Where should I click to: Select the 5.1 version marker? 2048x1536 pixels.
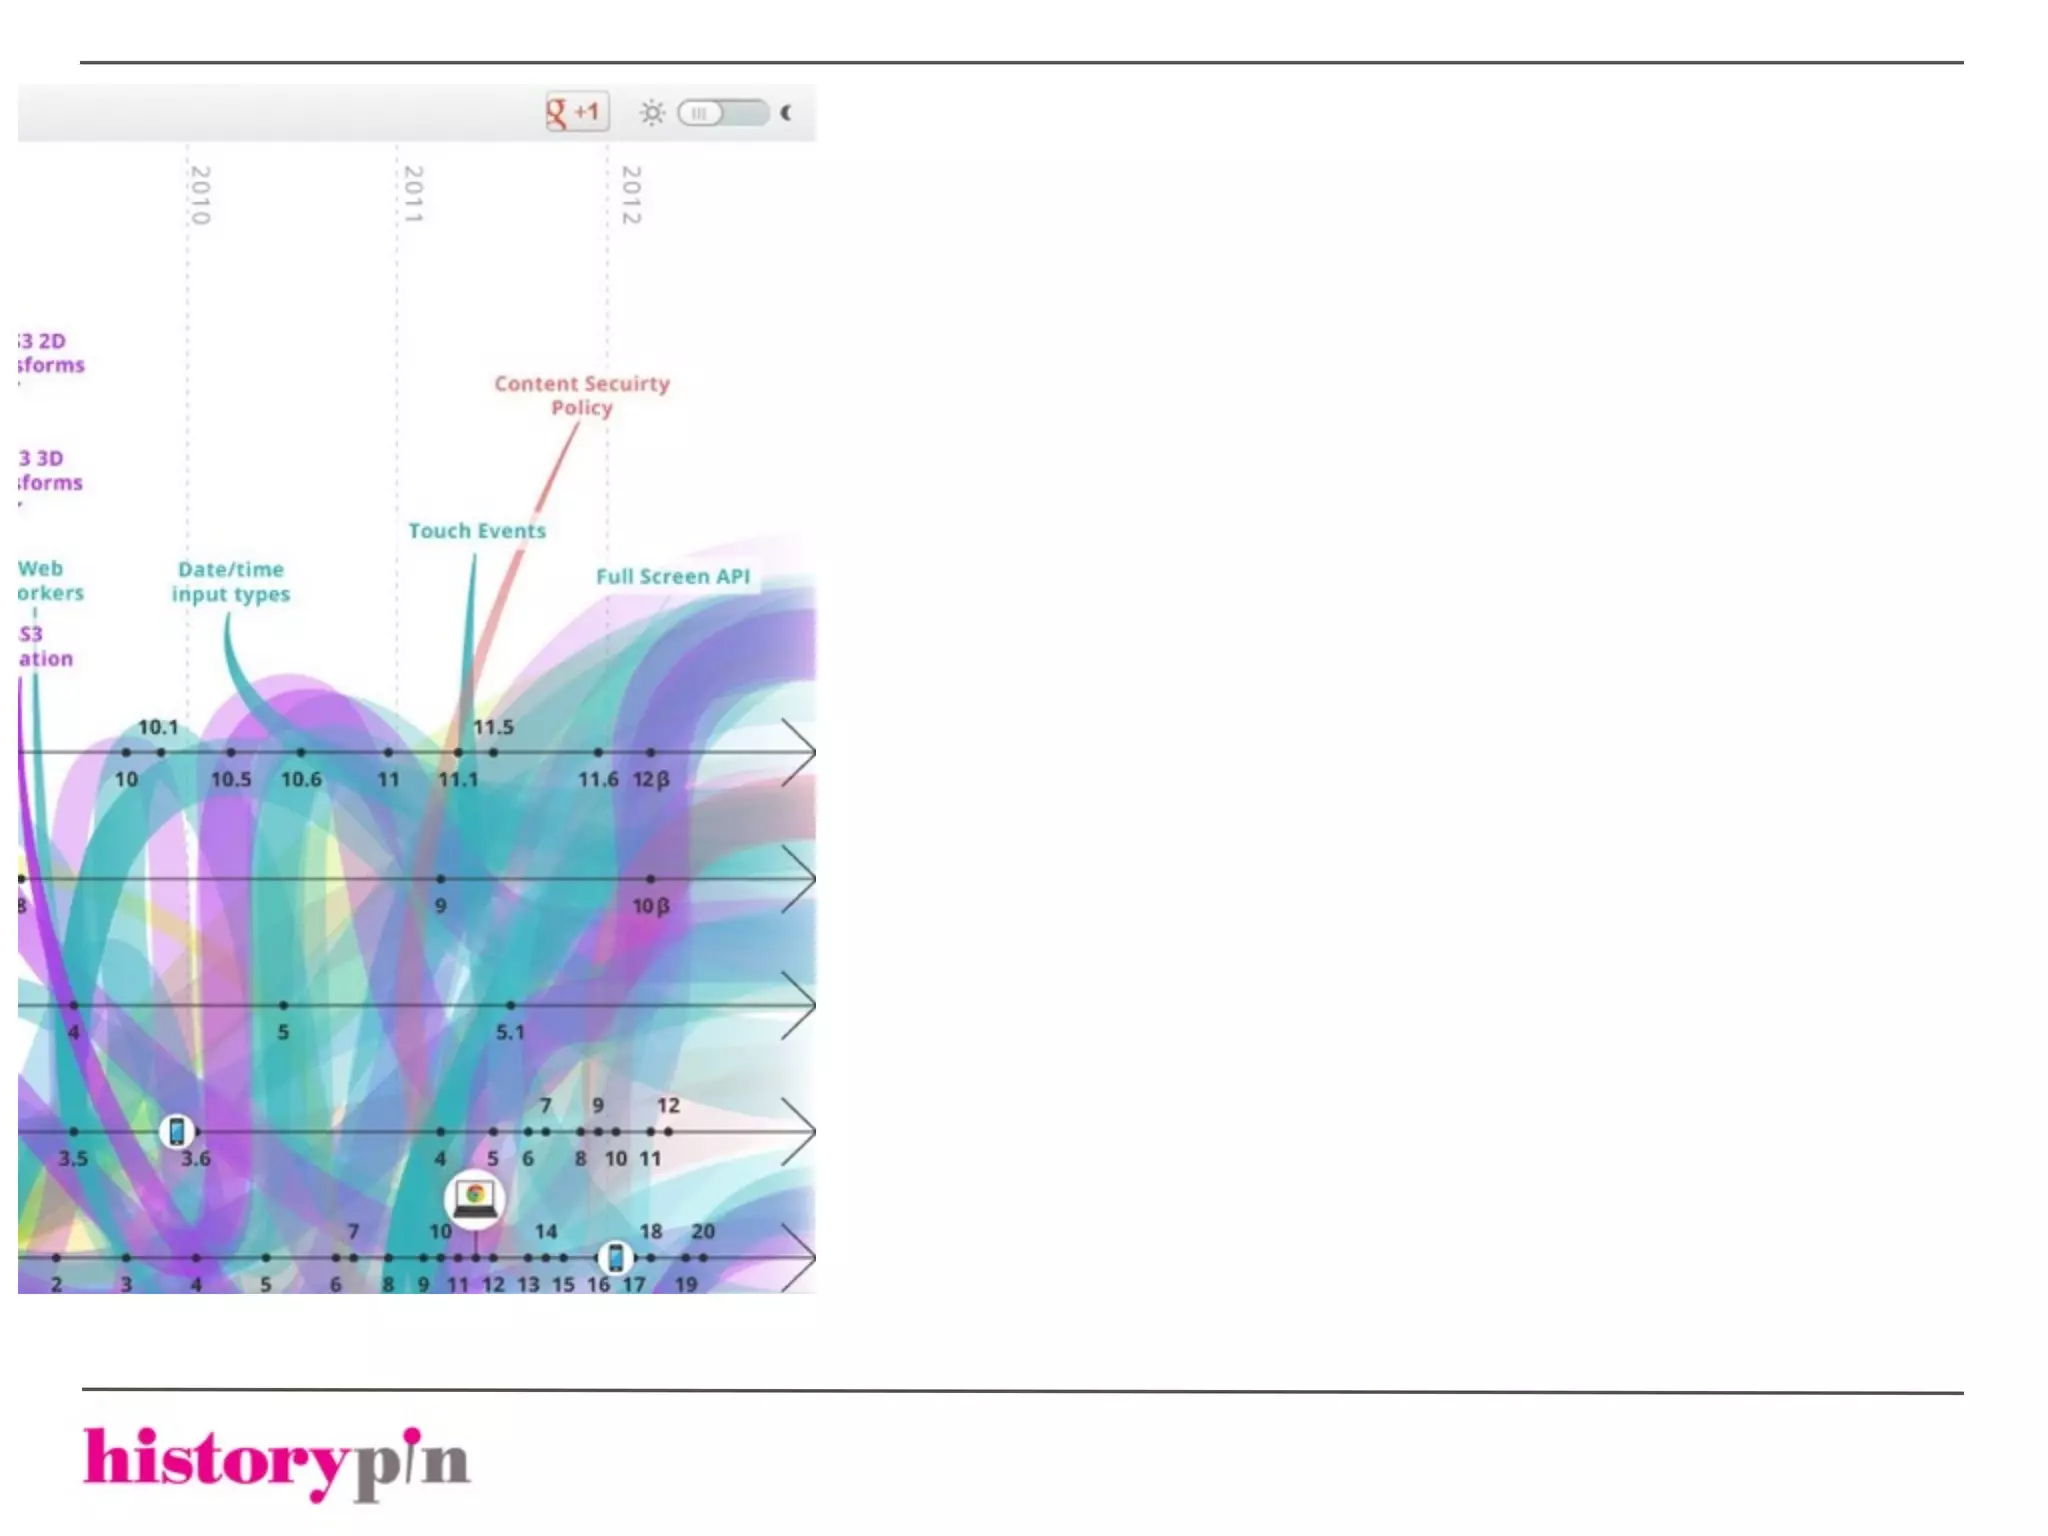[x=511, y=1005]
